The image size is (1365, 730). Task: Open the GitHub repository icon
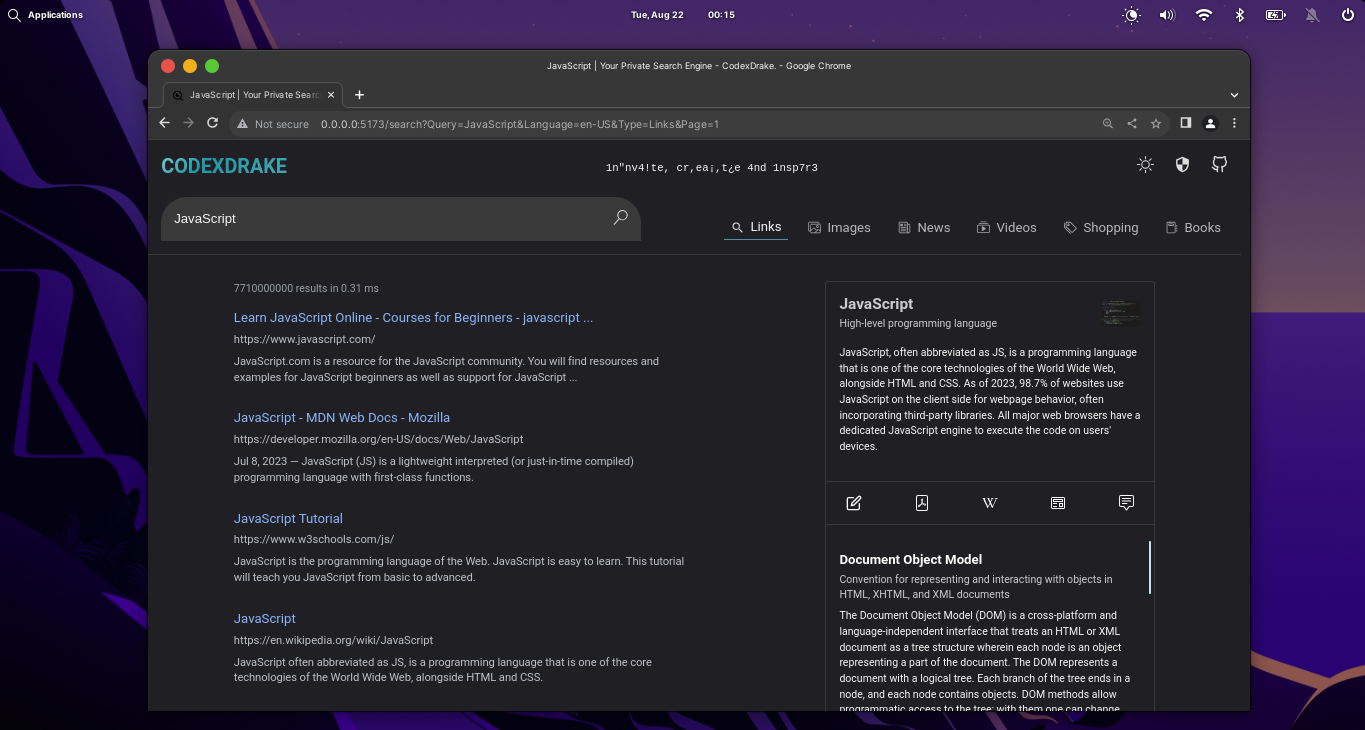pos(1219,165)
